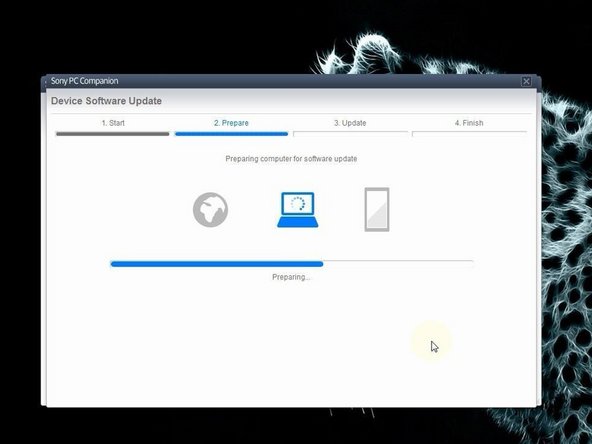Click the Device Software Update heading
This screenshot has height=444, width=592.
106,101
